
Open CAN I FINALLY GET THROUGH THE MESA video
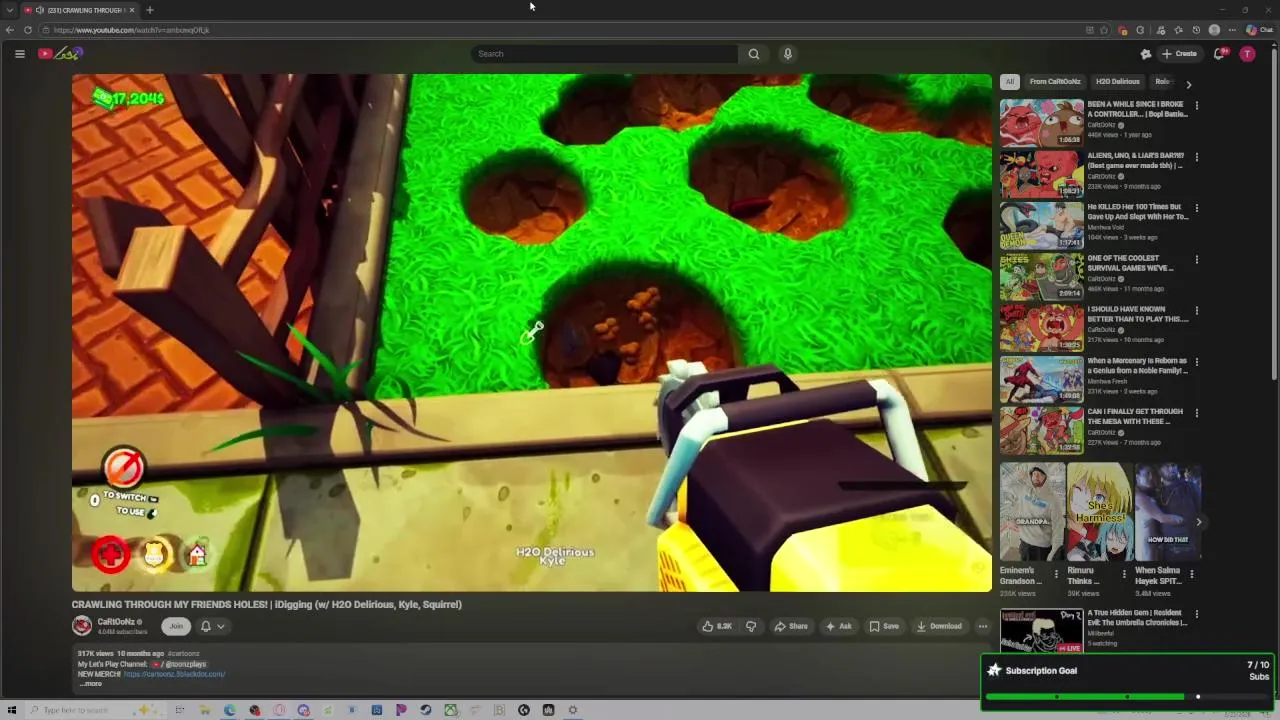1095,430
